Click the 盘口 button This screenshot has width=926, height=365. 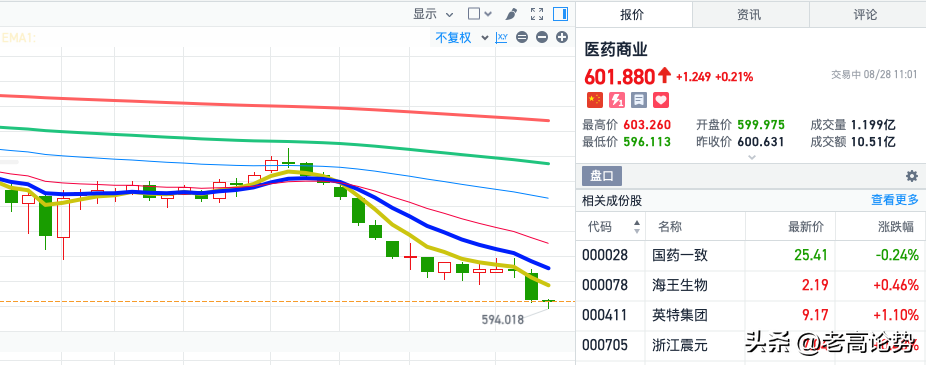tap(602, 176)
